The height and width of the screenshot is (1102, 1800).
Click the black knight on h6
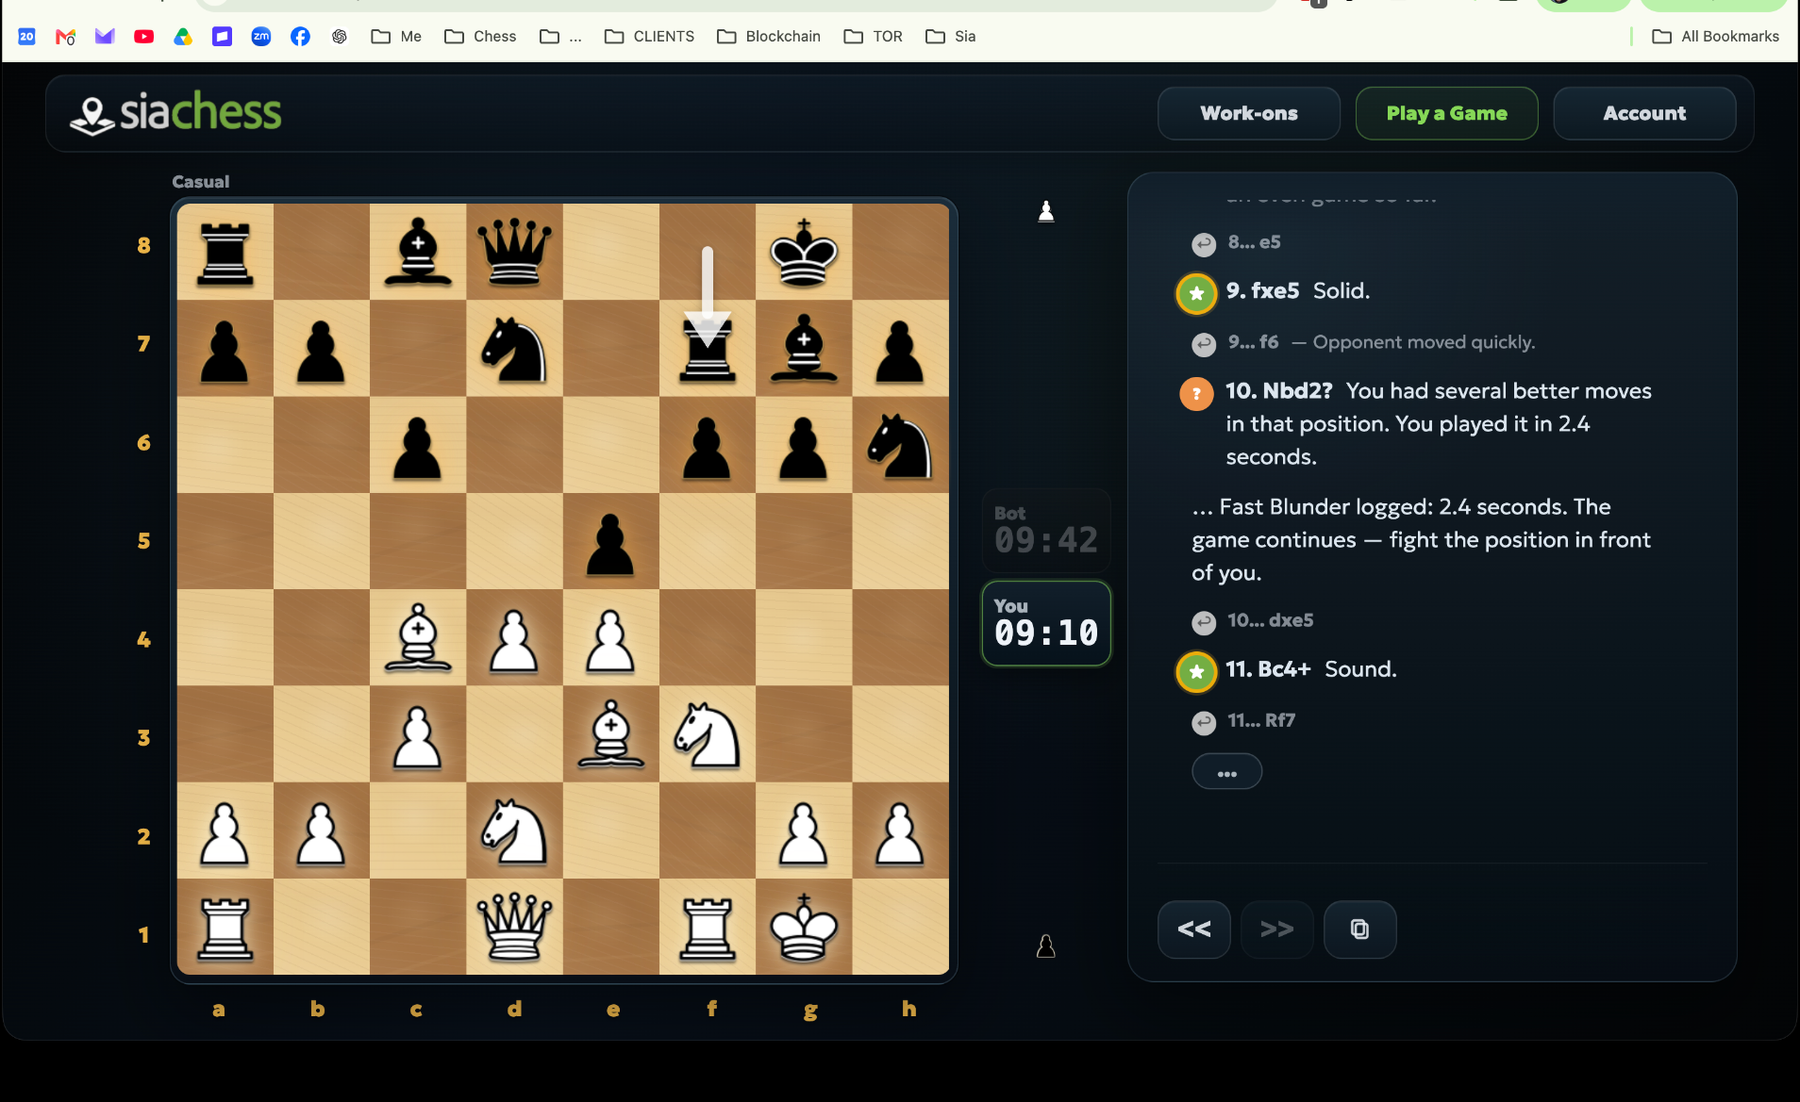click(900, 444)
